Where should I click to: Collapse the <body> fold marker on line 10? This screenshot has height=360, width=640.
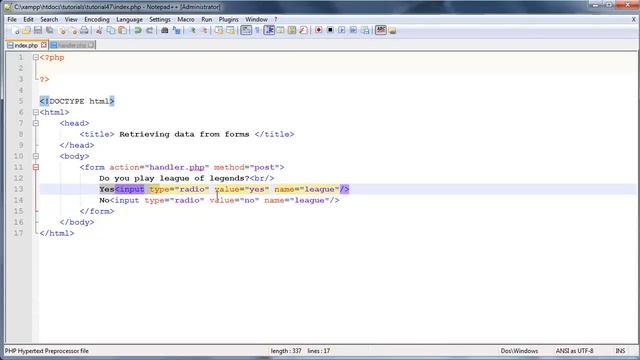[x=36, y=156]
